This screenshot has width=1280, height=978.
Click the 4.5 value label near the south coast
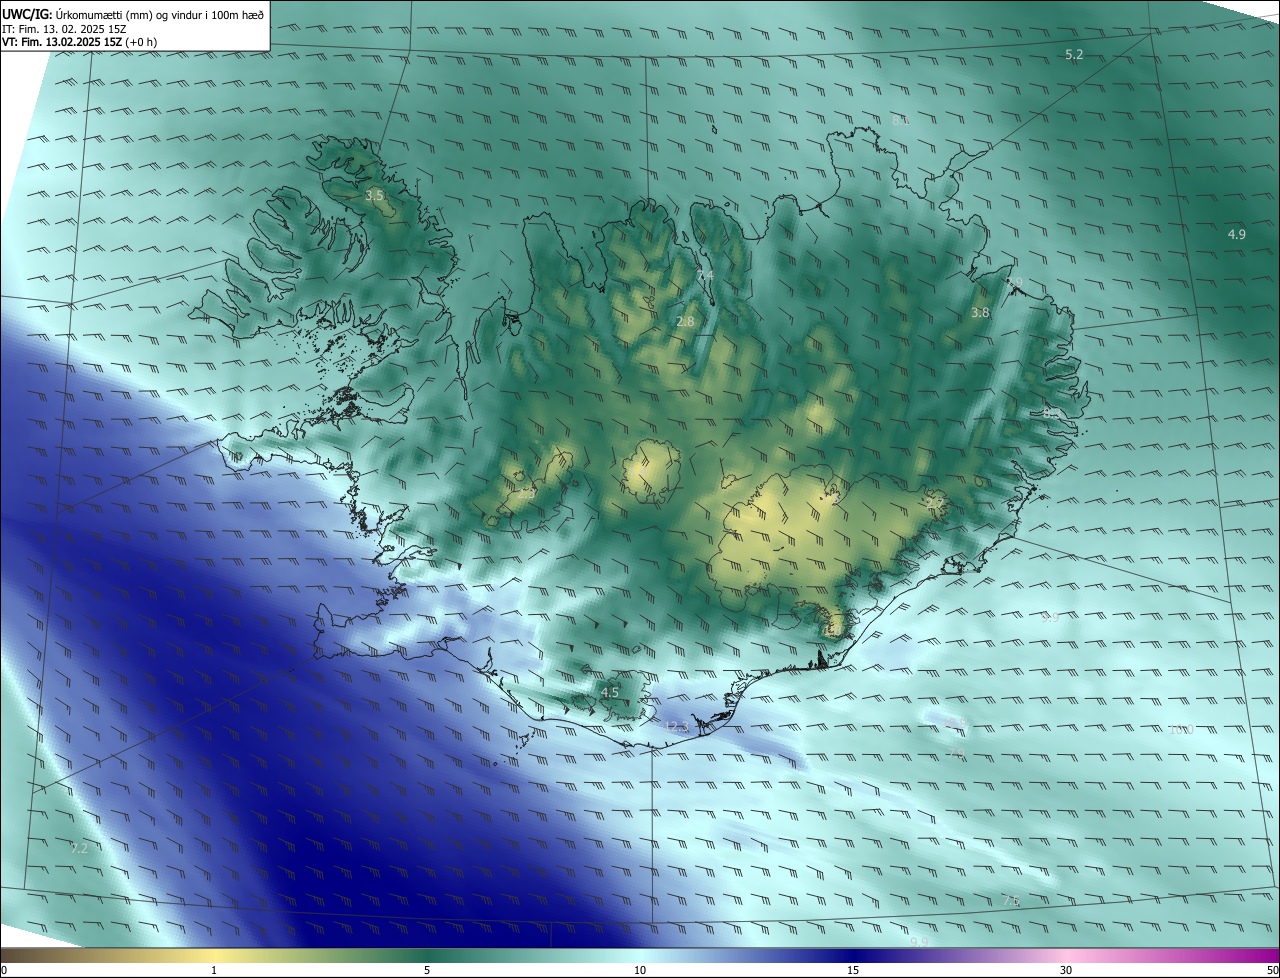(610, 692)
